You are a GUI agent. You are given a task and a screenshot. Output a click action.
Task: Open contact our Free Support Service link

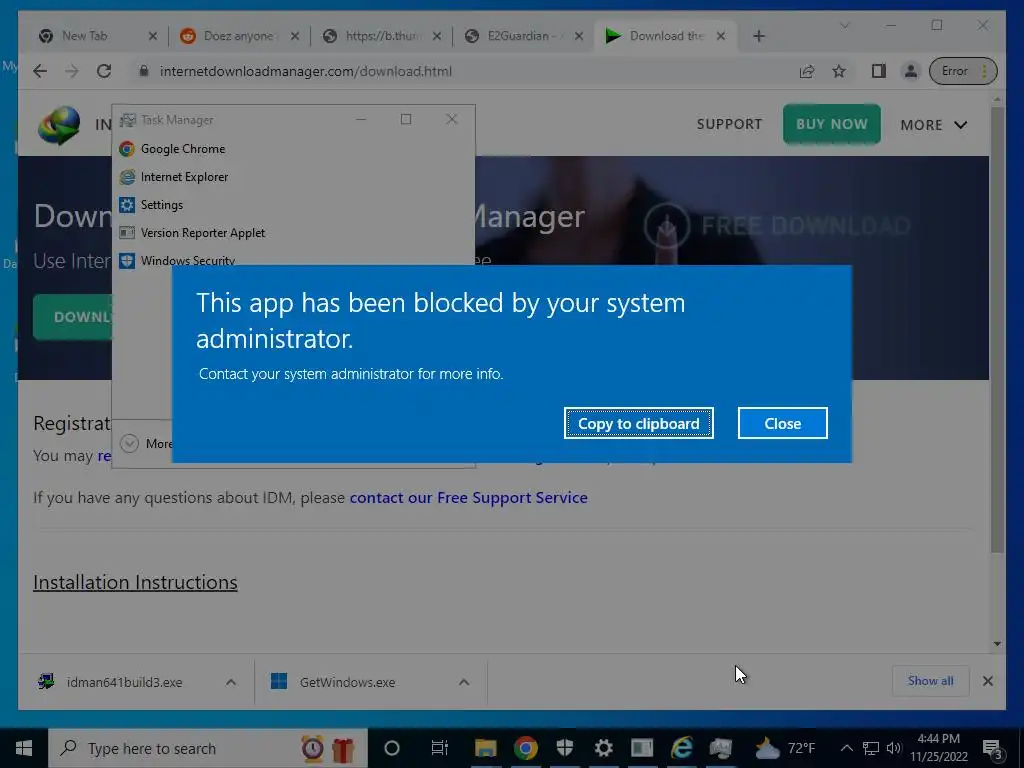pyautogui.click(x=468, y=498)
